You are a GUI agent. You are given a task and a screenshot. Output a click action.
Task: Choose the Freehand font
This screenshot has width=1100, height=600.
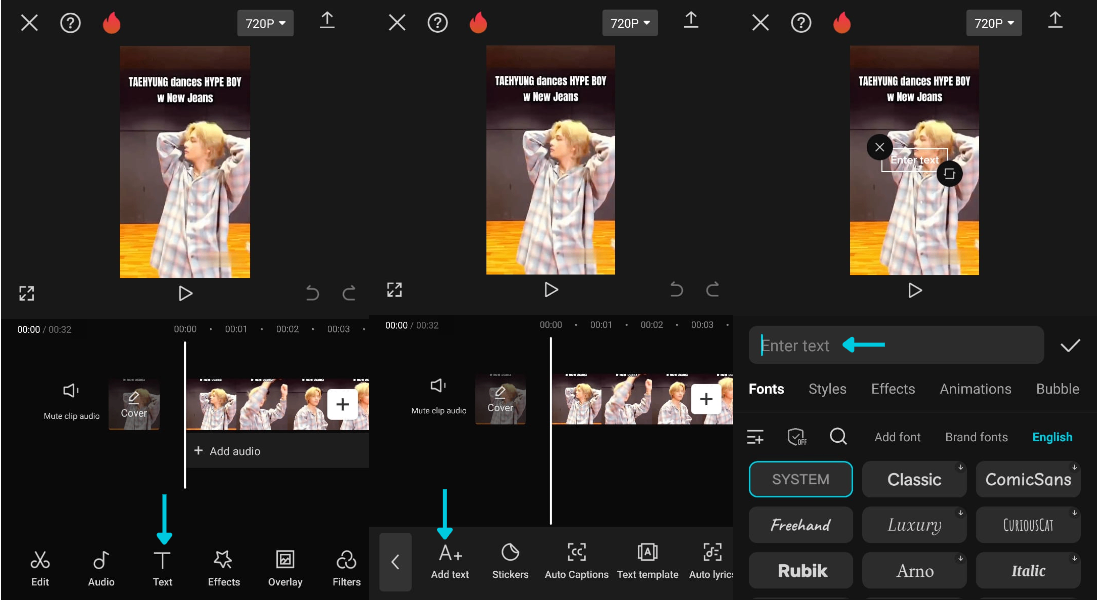pos(800,525)
